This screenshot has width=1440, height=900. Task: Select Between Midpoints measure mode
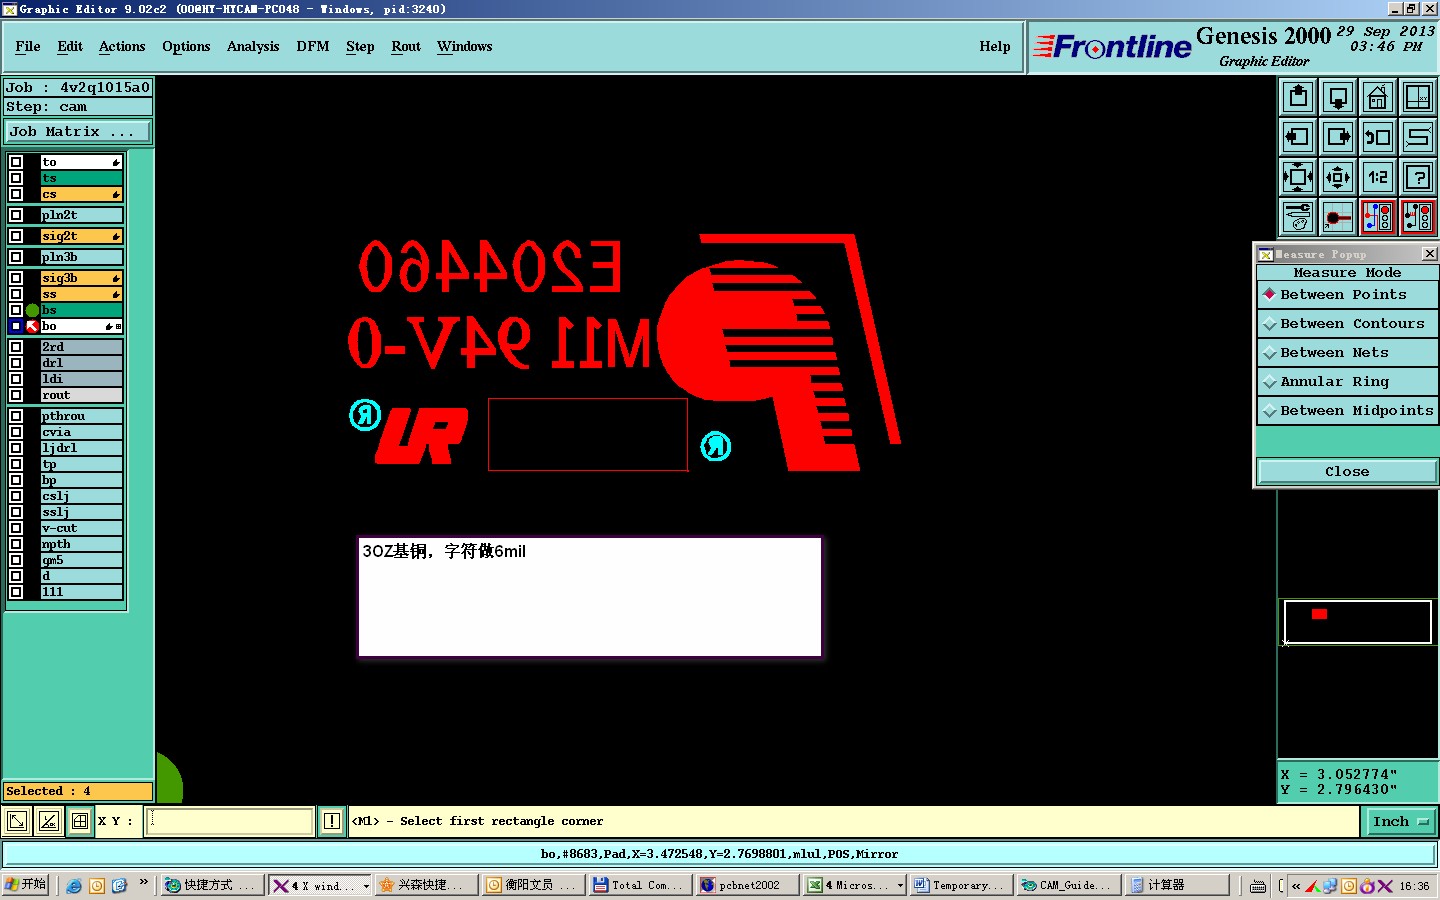pyautogui.click(x=1347, y=411)
